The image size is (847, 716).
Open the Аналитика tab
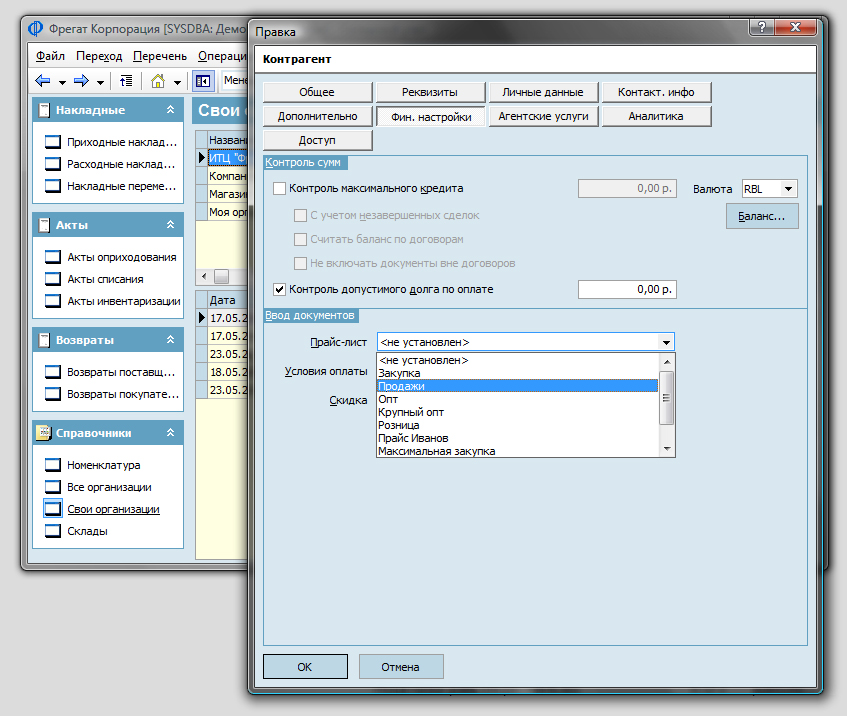(656, 116)
